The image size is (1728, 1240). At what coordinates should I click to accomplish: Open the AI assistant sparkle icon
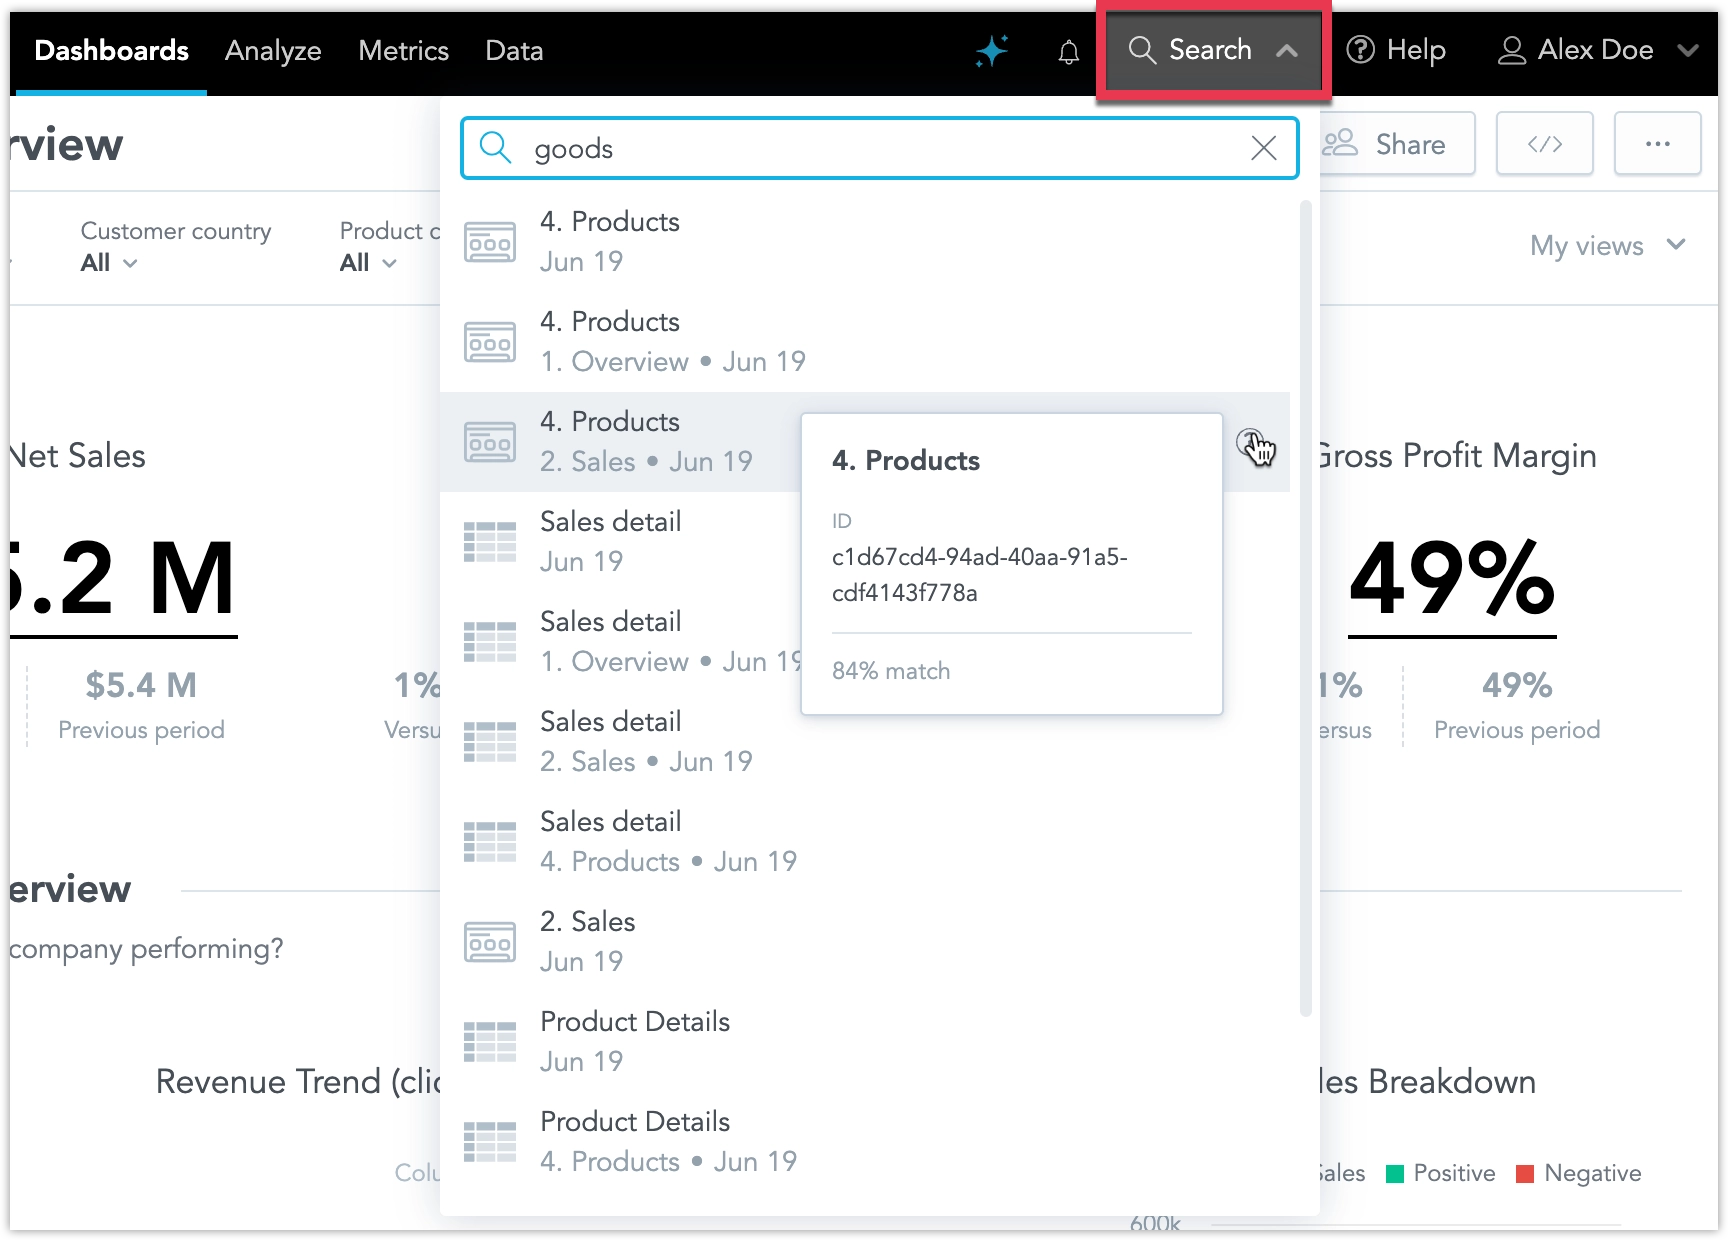pos(991,50)
